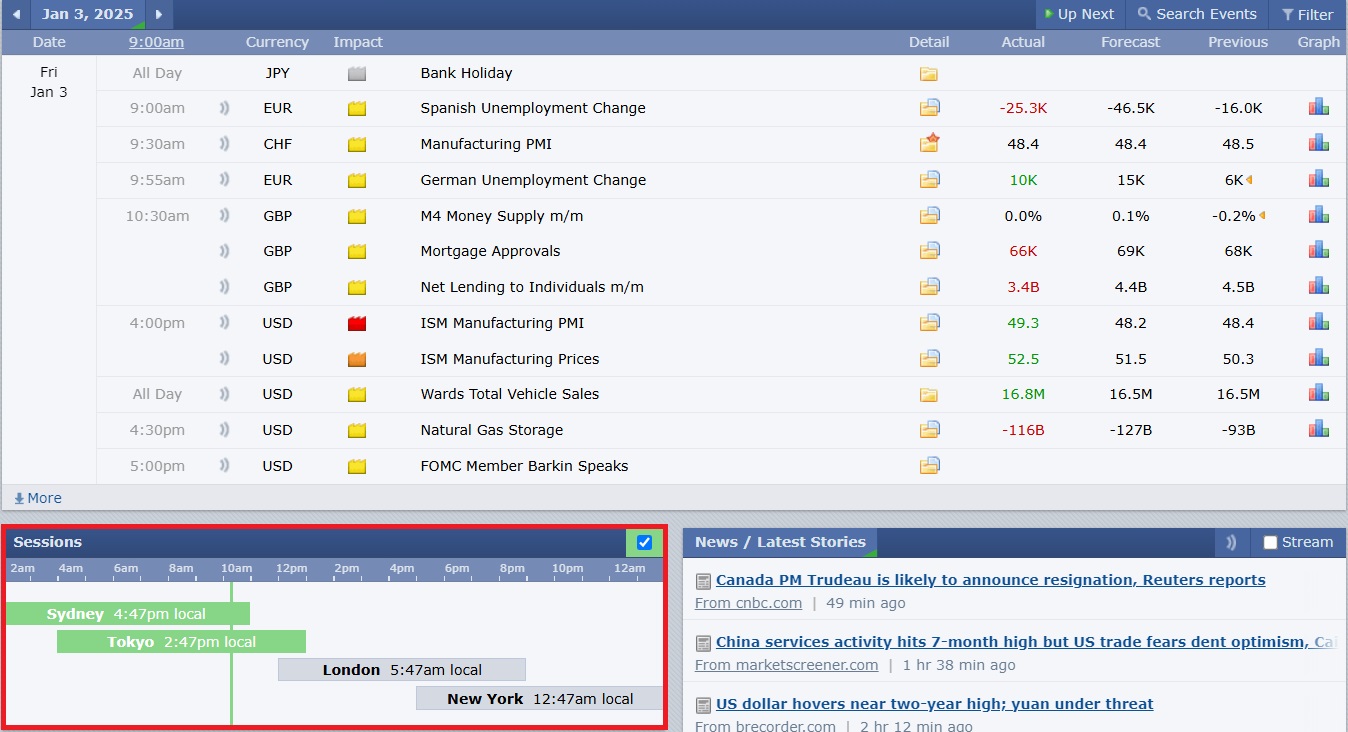The width and height of the screenshot is (1348, 732).
Task: Open Search Events
Action: 1197,14
